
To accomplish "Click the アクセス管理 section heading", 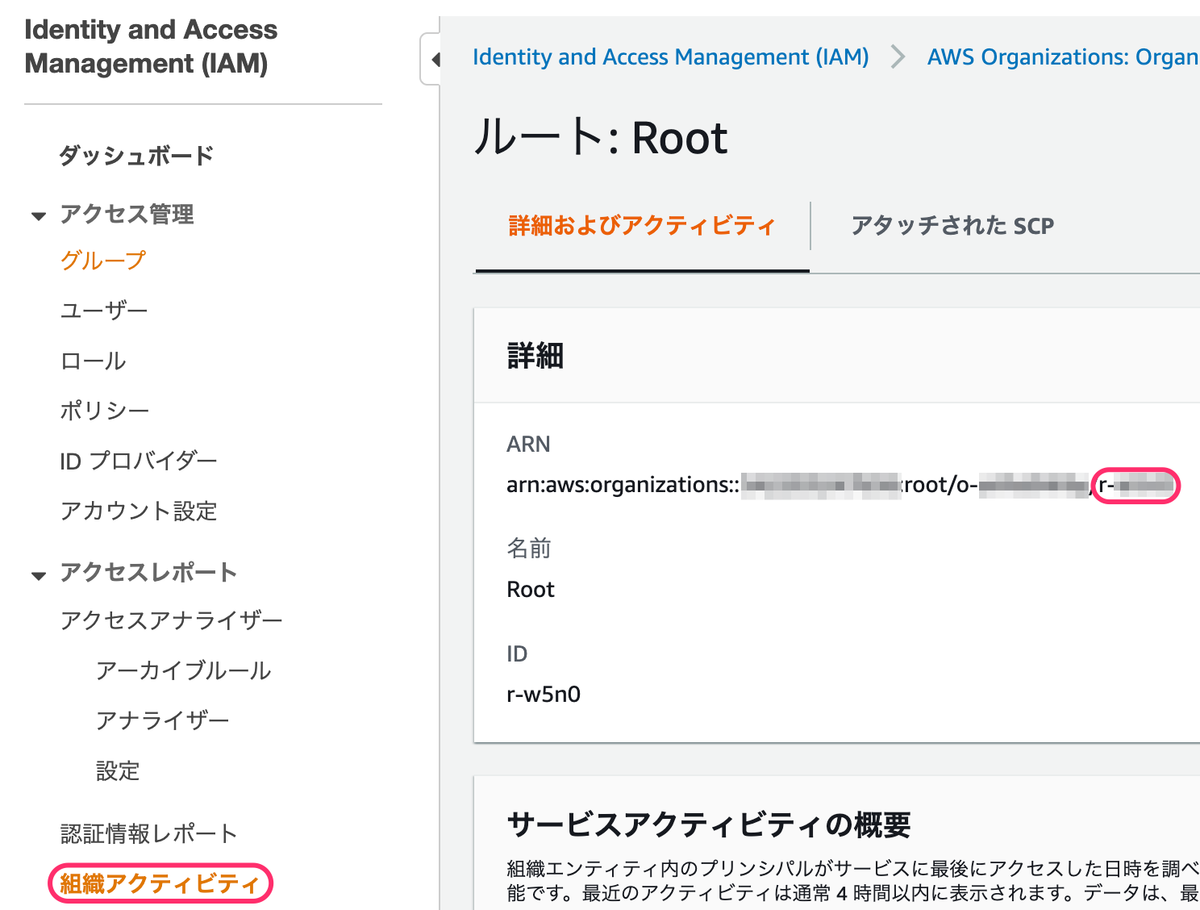I will pos(127,214).
